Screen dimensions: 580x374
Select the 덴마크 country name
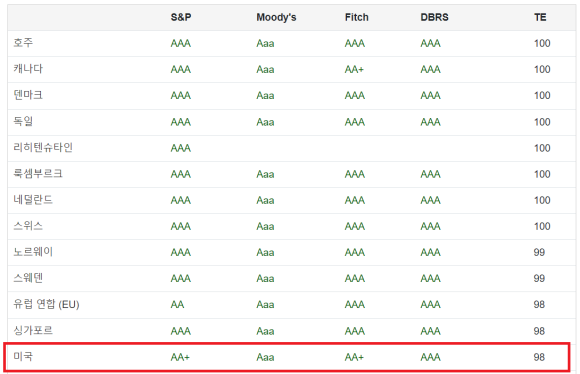pos(28,95)
